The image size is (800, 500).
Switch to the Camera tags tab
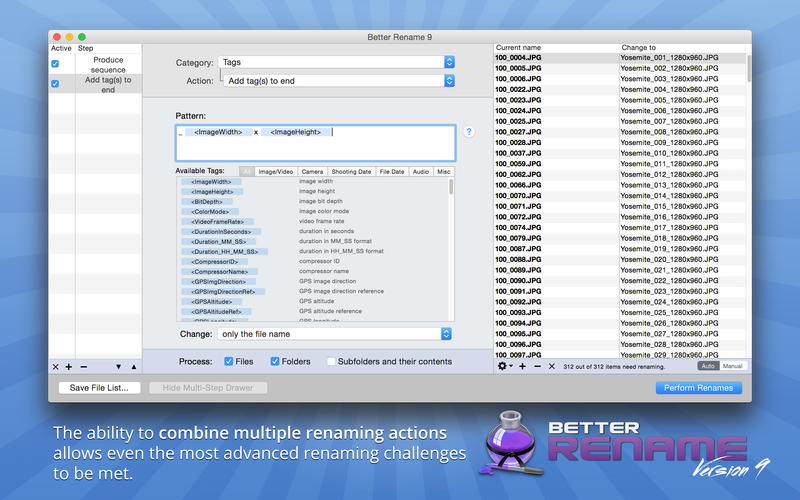click(312, 172)
